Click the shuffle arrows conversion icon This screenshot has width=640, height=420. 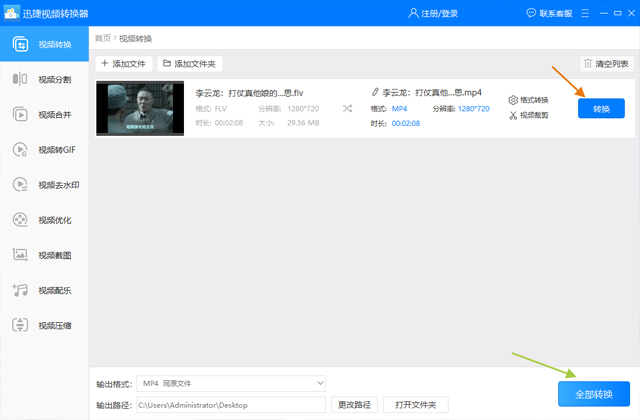[347, 108]
